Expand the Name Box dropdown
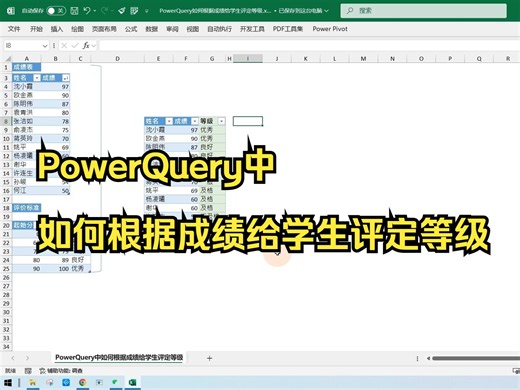The width and height of the screenshot is (520, 390). pos(45,46)
